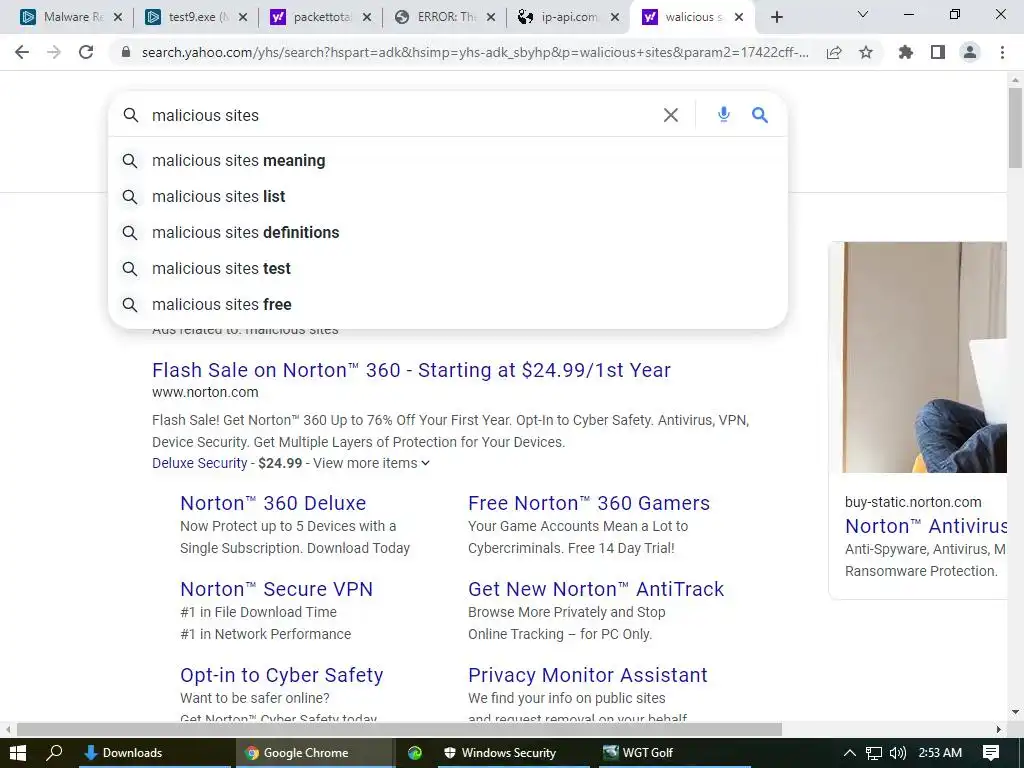
Task: Open the network icon in system tray
Action: [x=874, y=753]
